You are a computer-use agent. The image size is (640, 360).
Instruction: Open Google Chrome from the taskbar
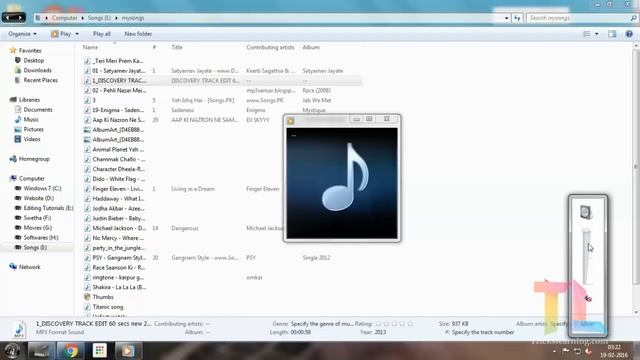[x=71, y=351]
